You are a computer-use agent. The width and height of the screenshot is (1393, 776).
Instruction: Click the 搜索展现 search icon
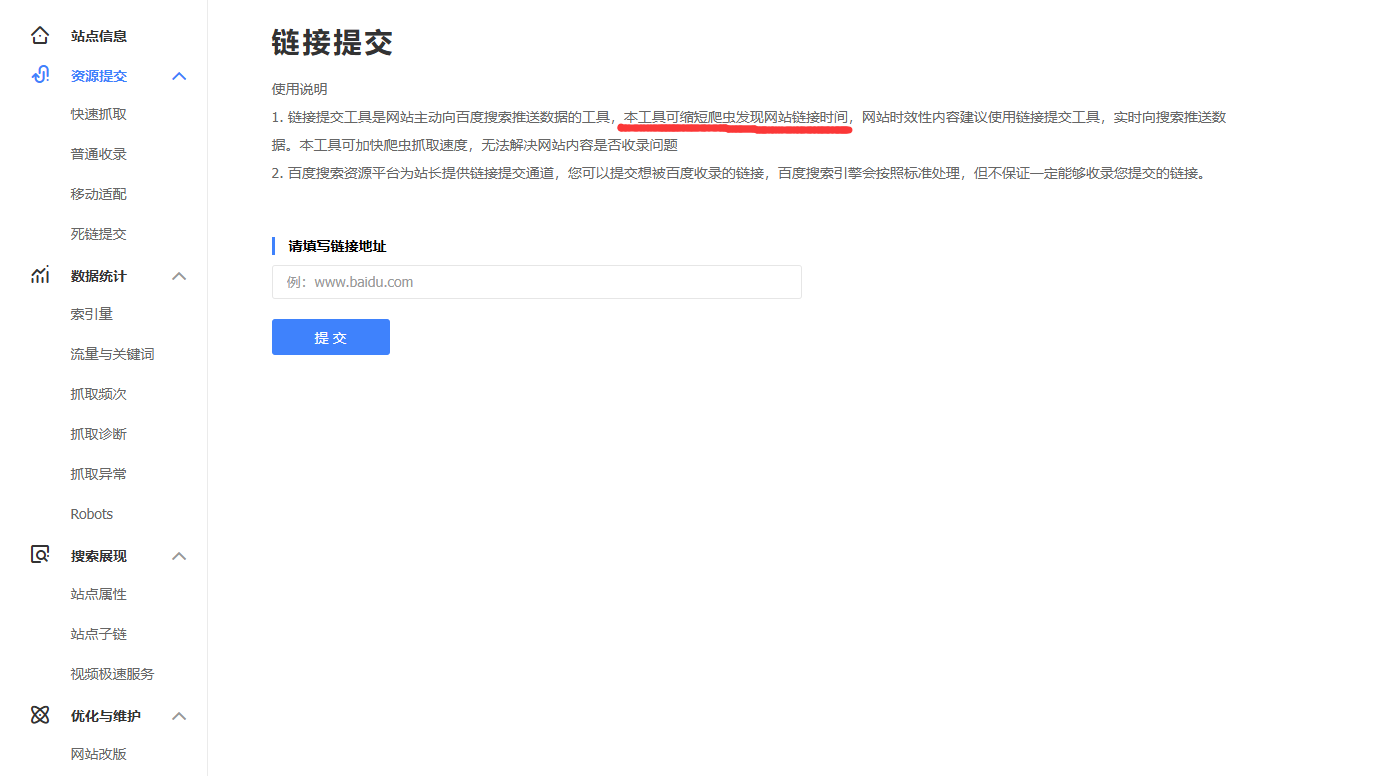coord(40,555)
